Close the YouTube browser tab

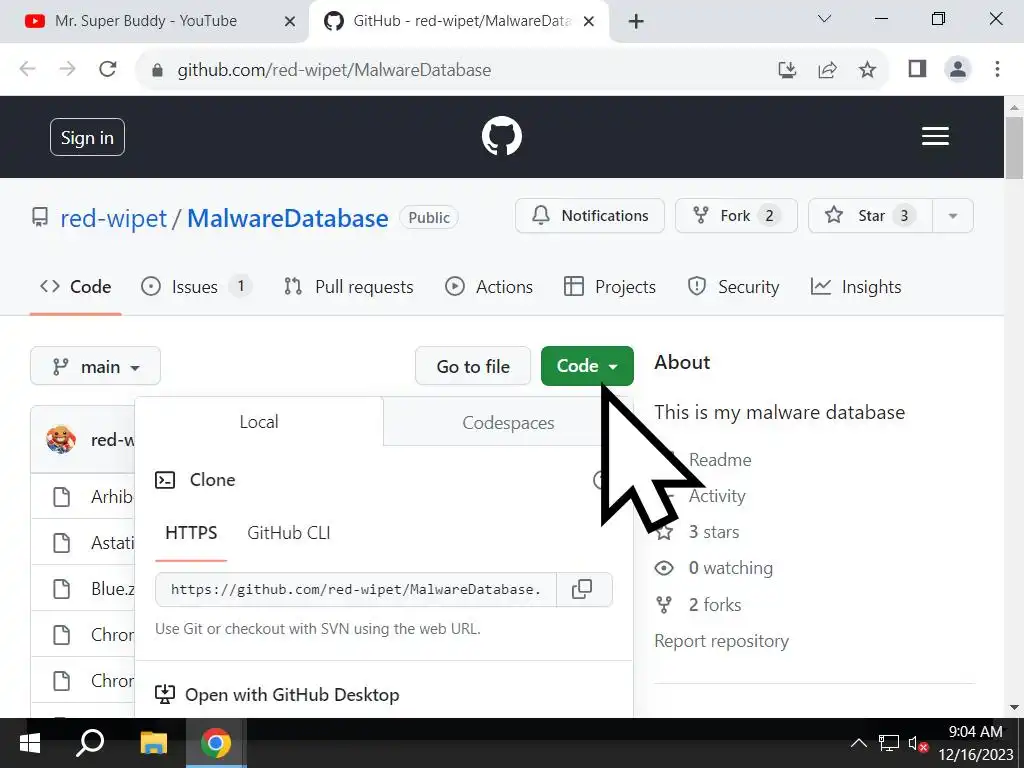point(290,22)
